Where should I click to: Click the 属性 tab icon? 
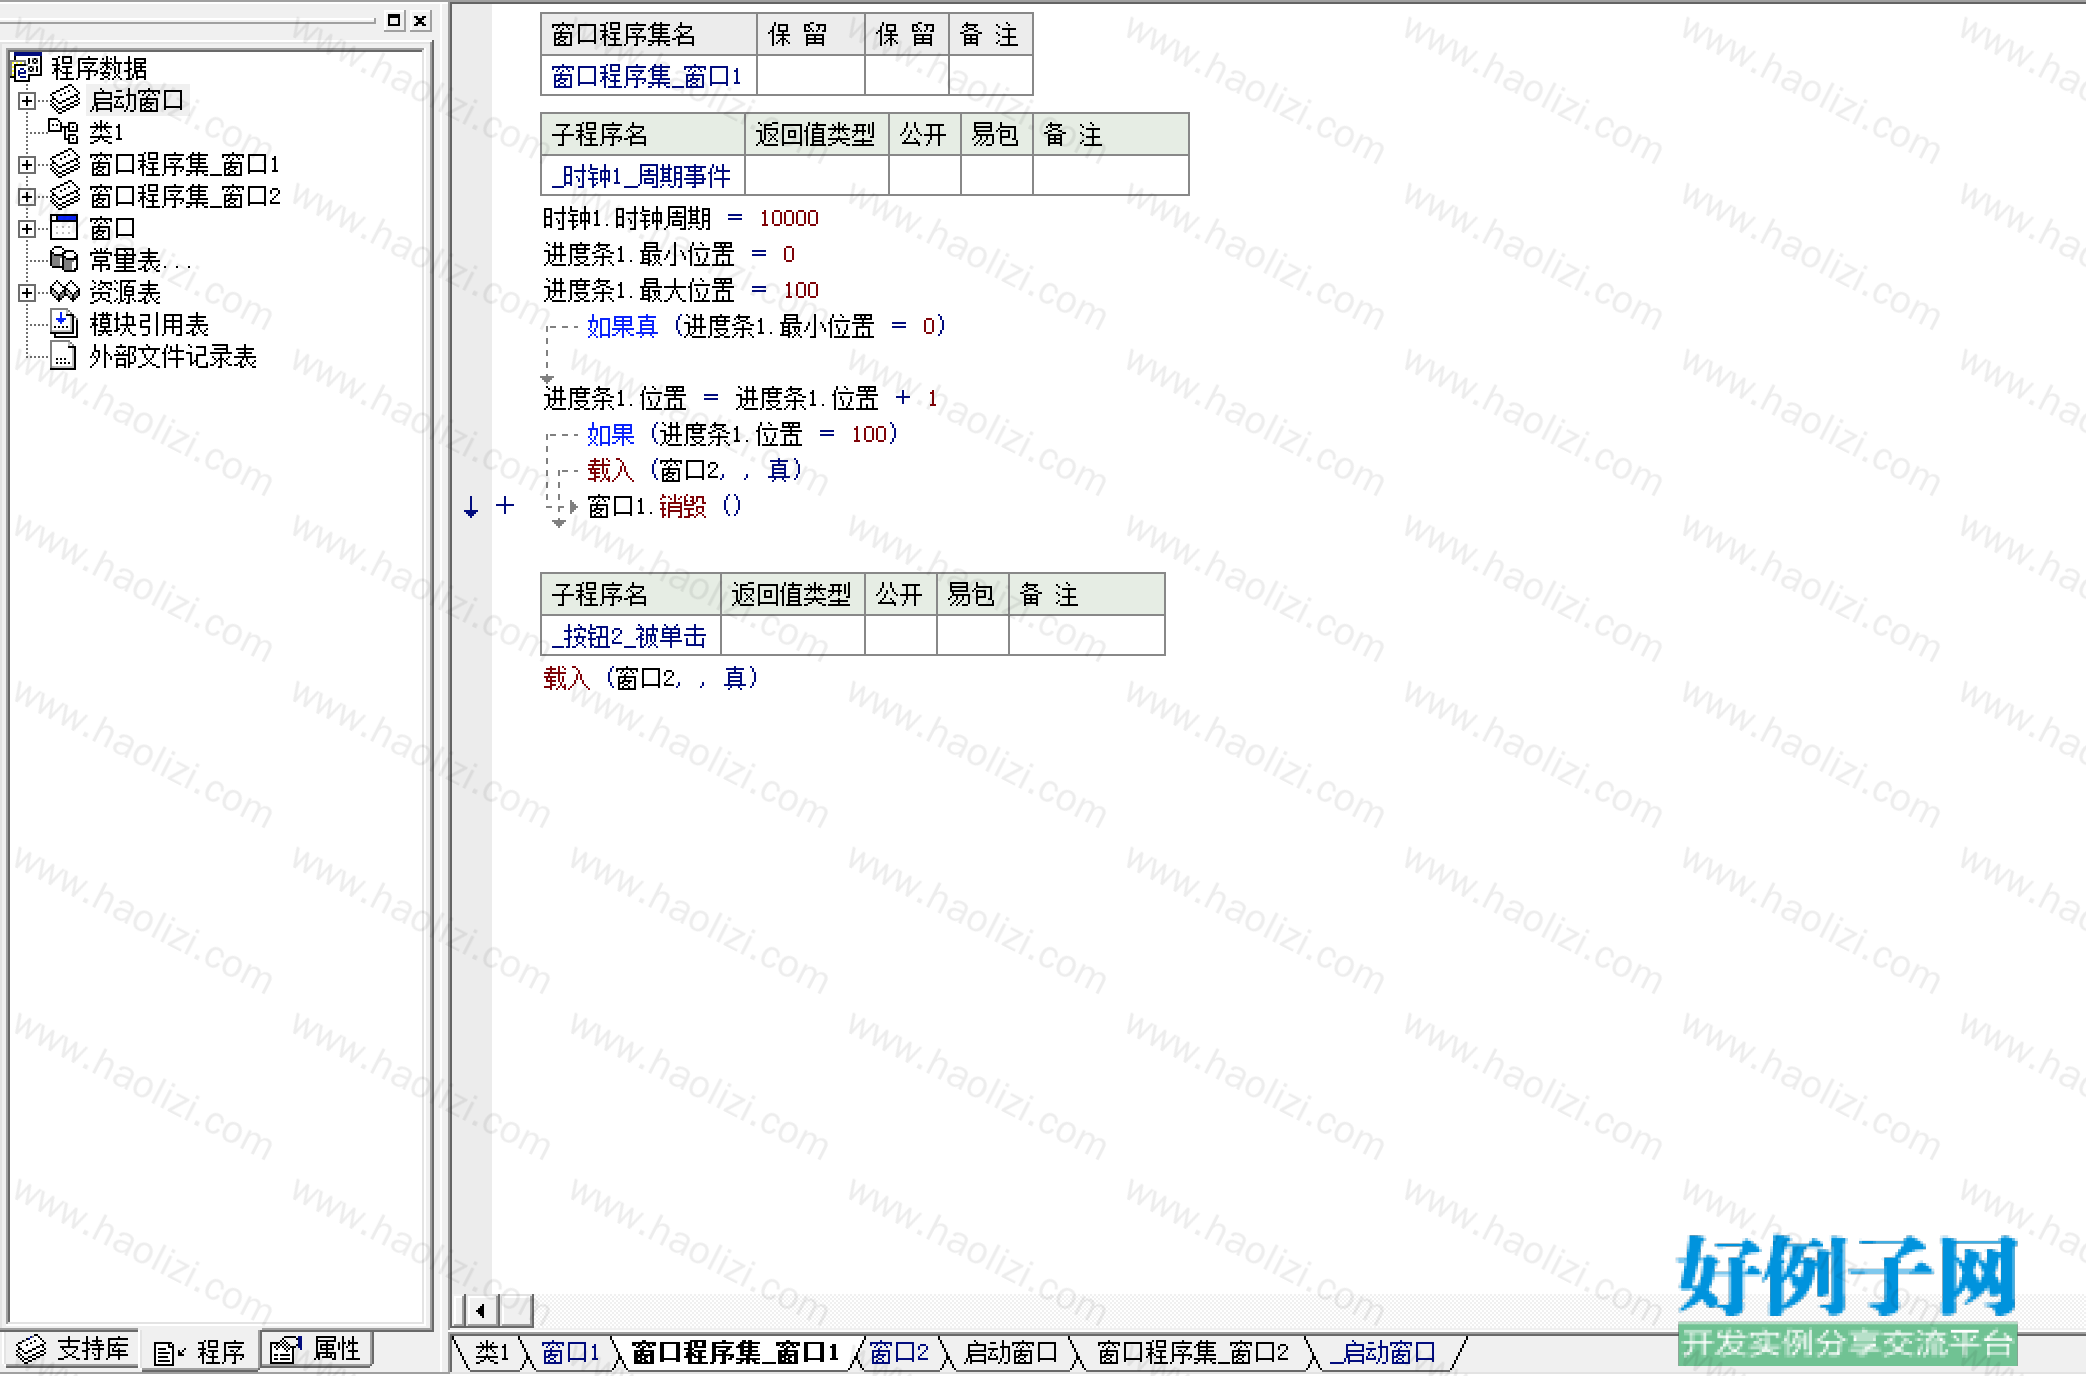286,1349
